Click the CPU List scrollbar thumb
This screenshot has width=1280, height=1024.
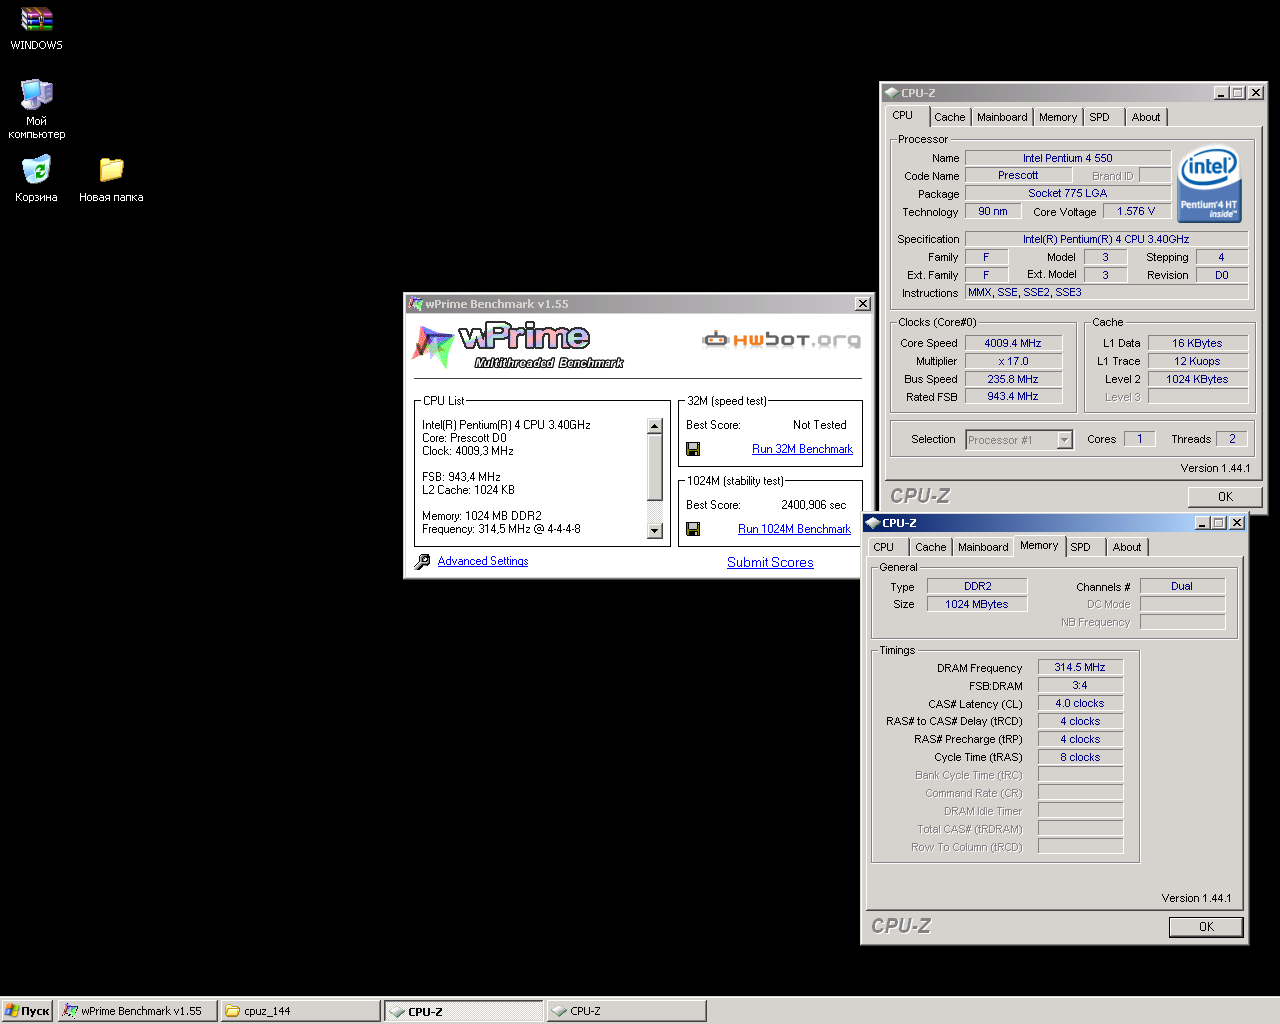(x=655, y=467)
